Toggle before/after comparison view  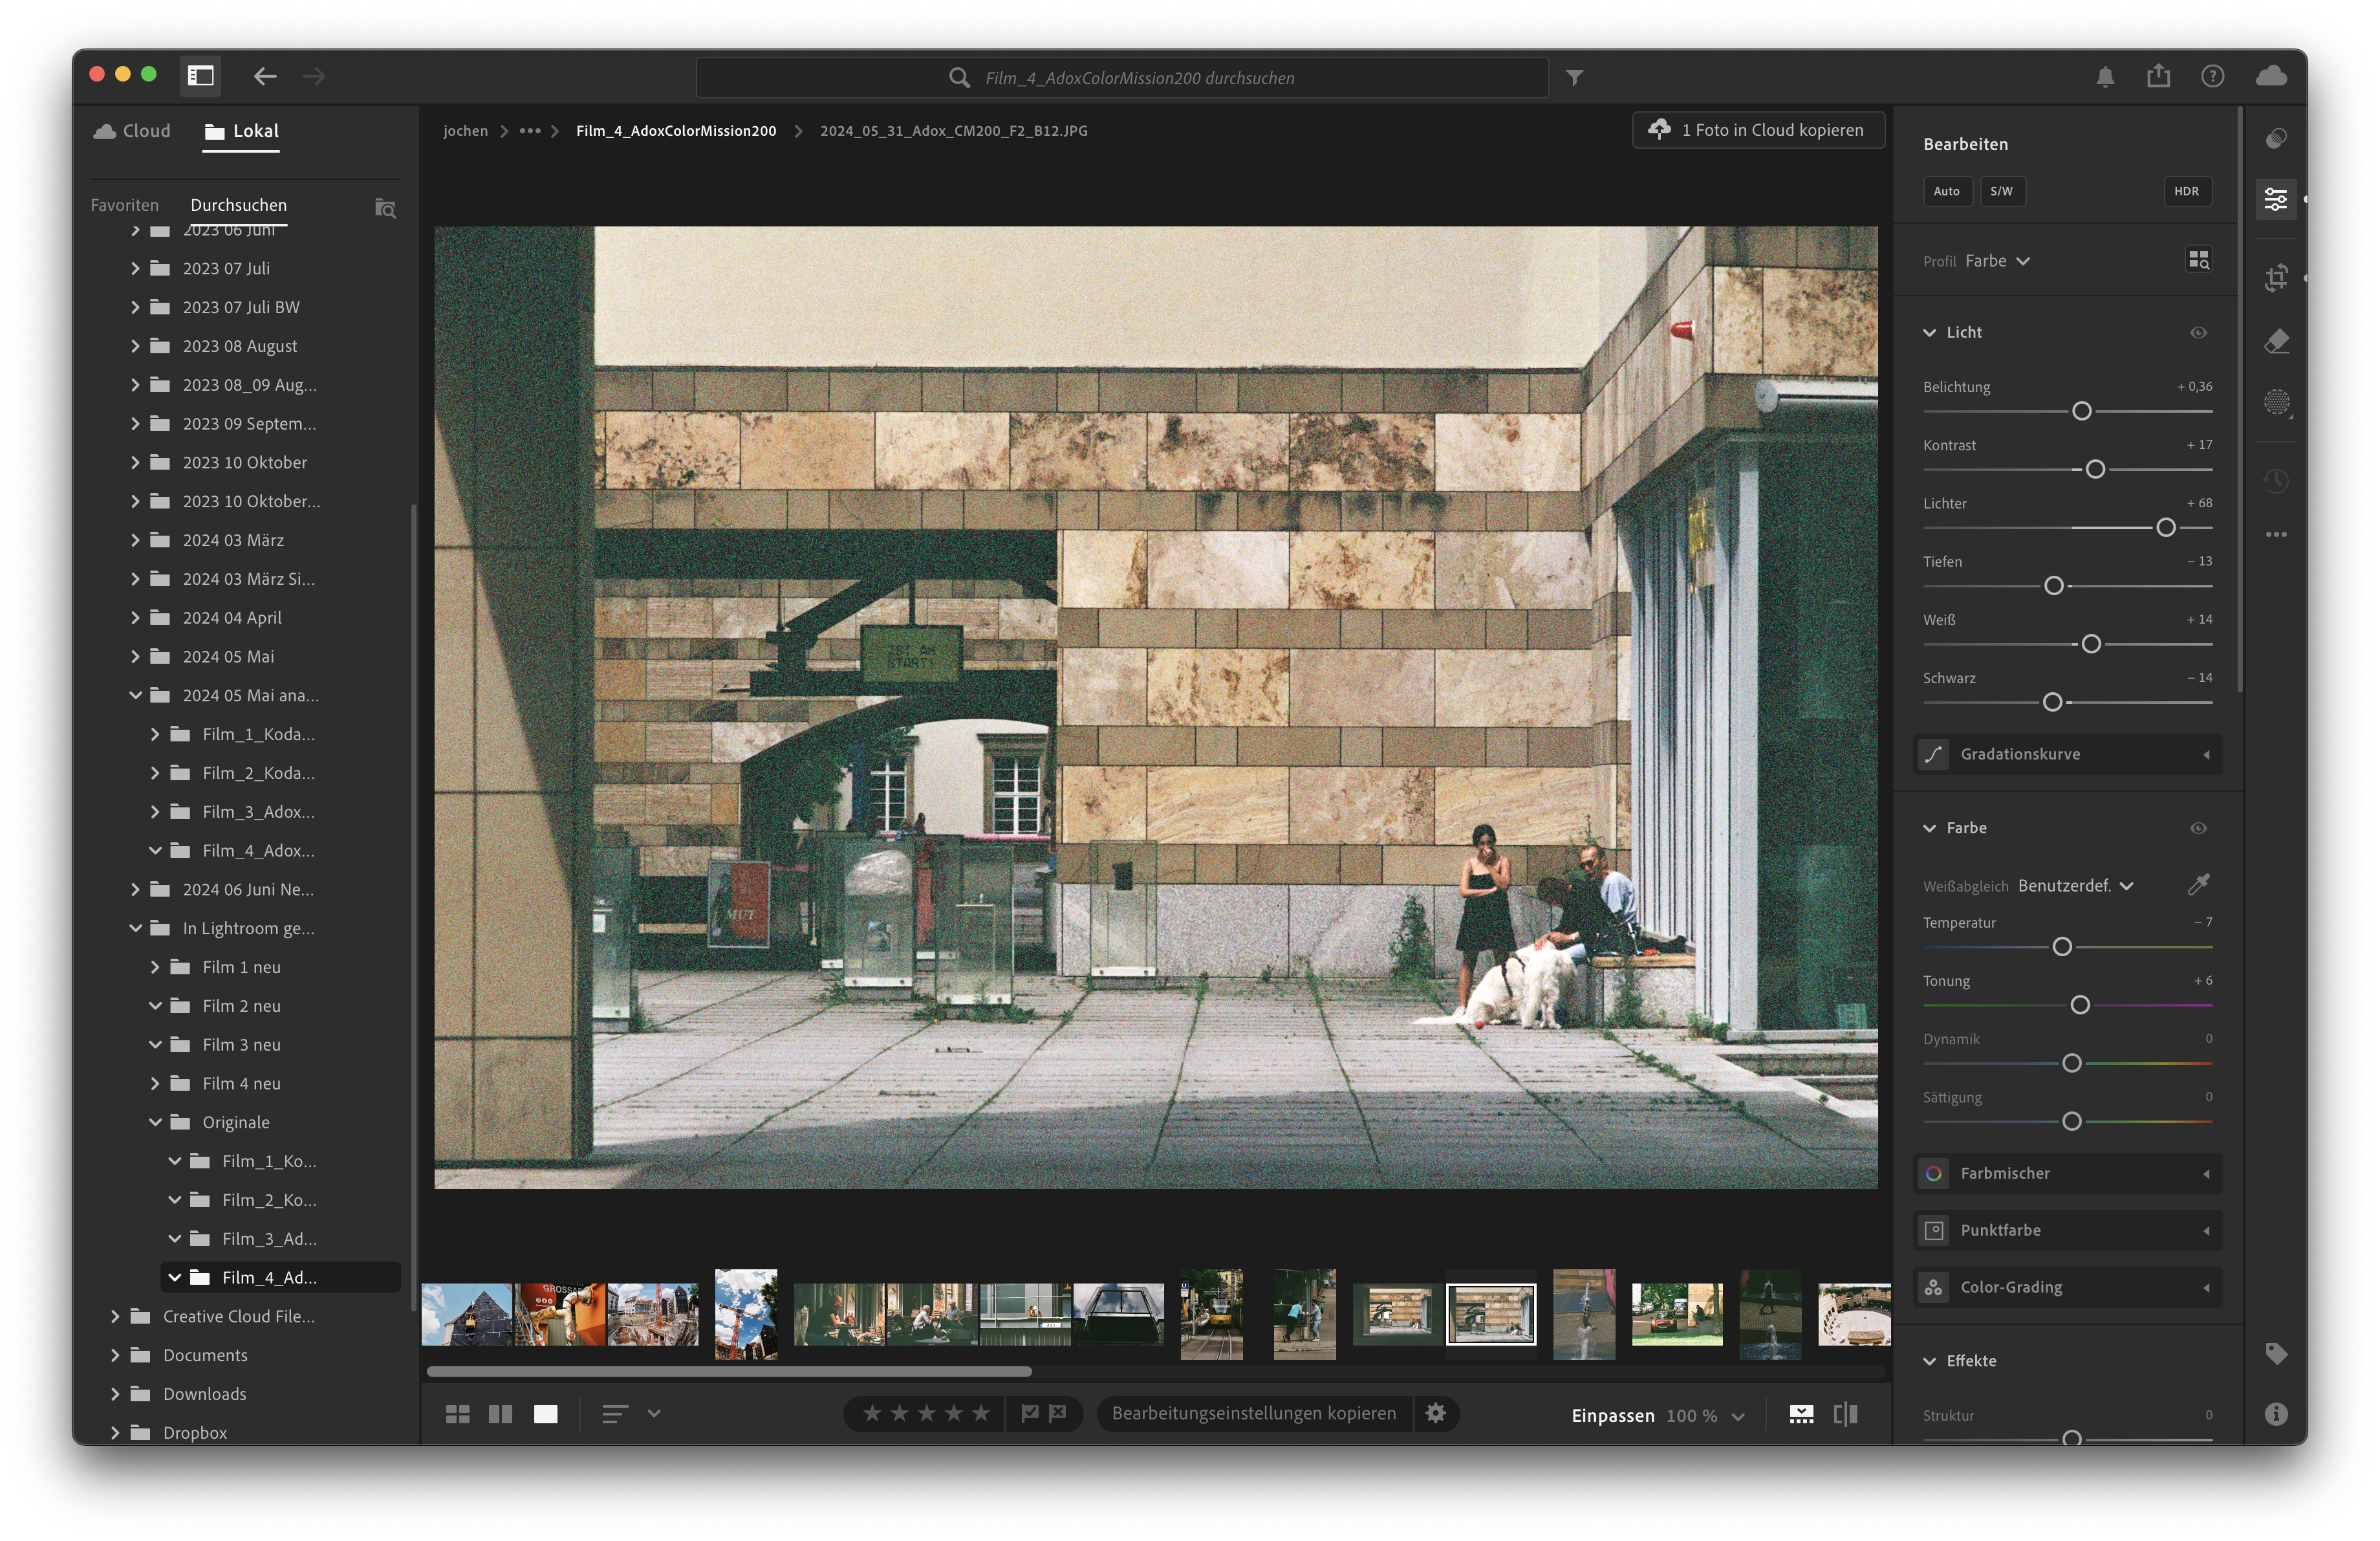point(1845,1414)
